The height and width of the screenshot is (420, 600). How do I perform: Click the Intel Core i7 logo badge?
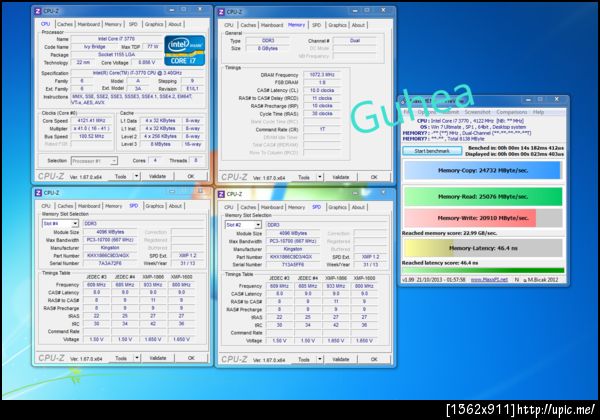coord(184,50)
